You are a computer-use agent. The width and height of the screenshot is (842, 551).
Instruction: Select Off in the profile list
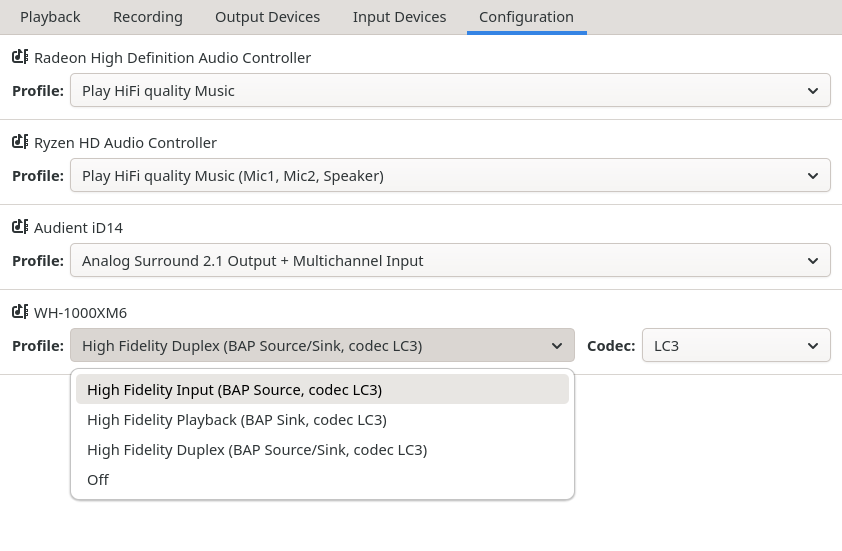[322, 480]
